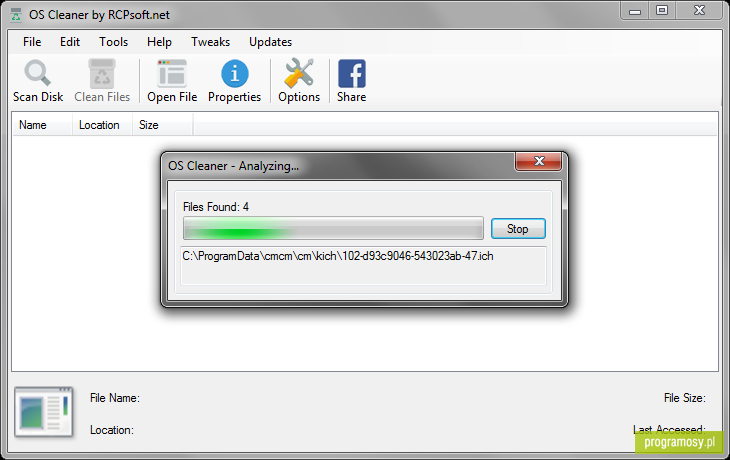This screenshot has height=460, width=730.
Task: Stop the analyzing scan
Action: coord(518,229)
